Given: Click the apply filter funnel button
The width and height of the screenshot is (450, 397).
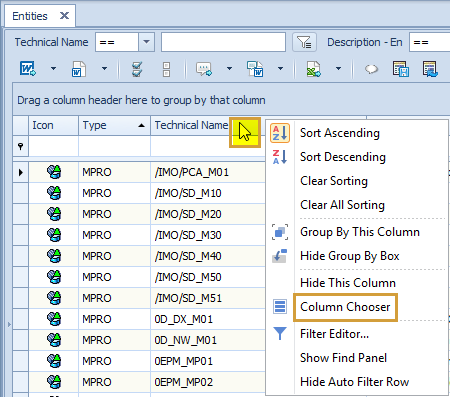Looking at the screenshot, I should coord(304,42).
